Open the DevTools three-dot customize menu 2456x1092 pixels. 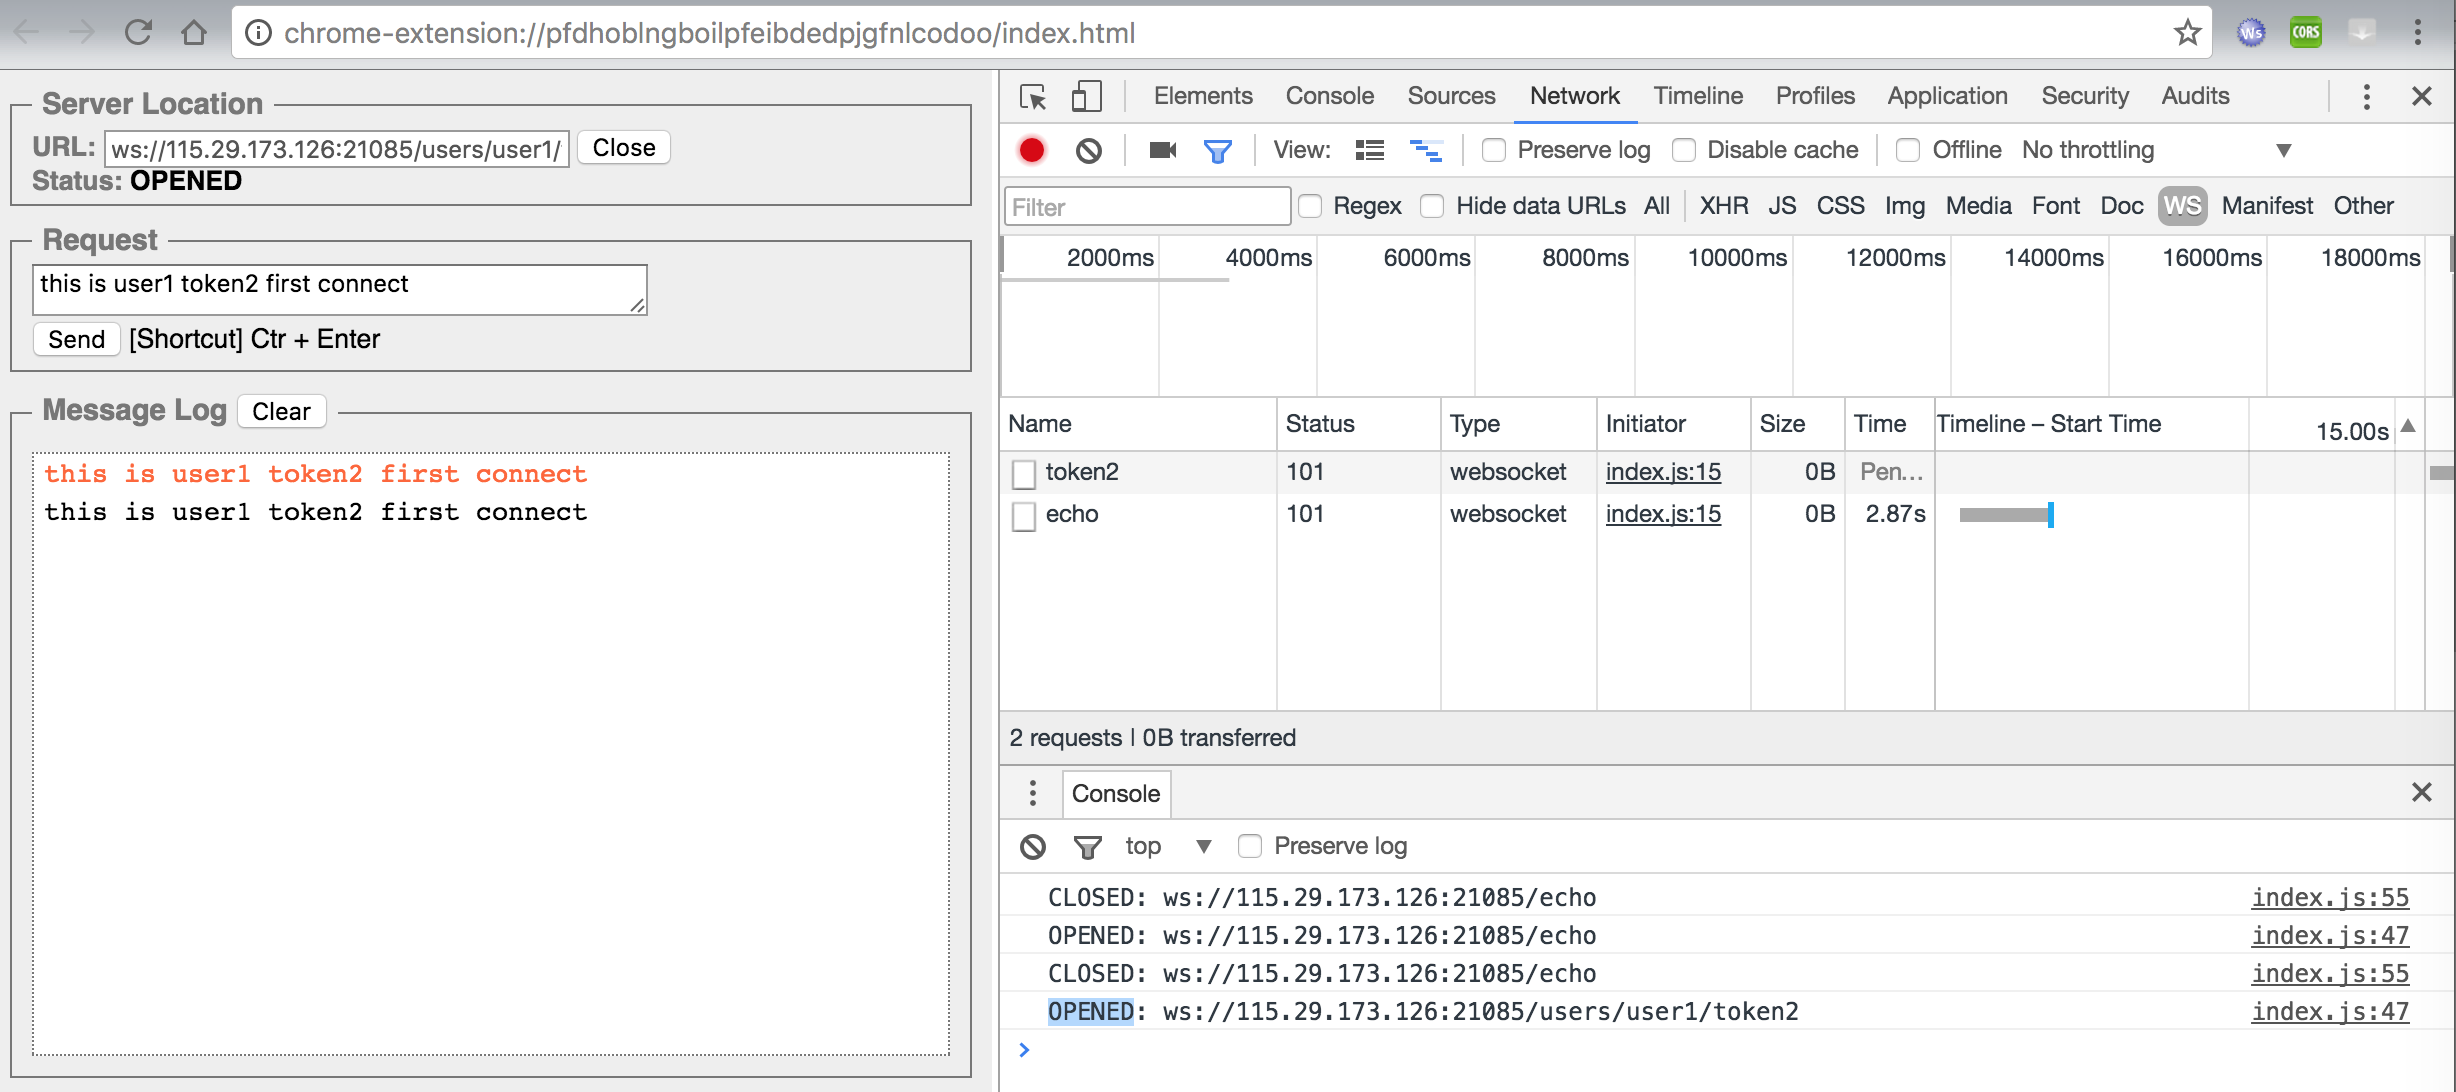click(x=2366, y=97)
